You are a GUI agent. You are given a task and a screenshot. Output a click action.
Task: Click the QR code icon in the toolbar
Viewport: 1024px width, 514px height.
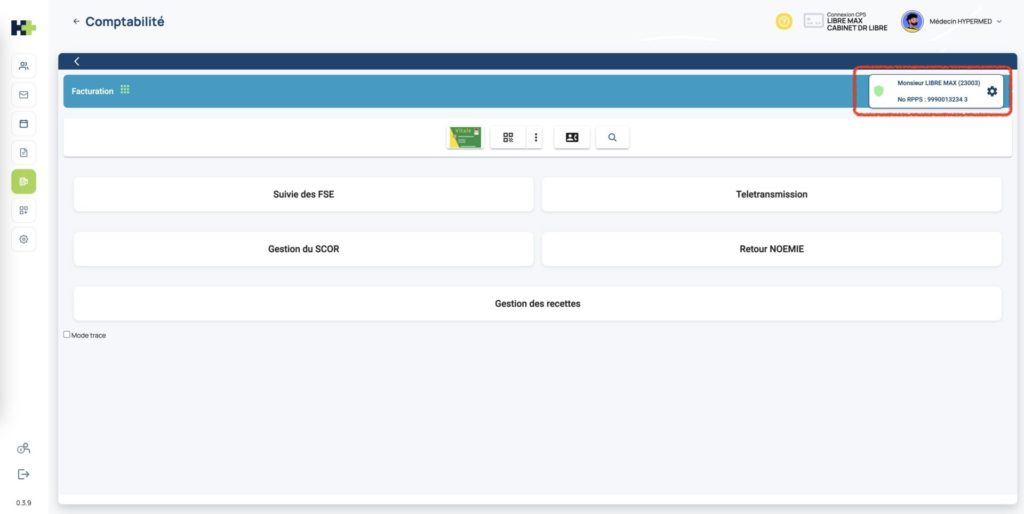click(508, 138)
